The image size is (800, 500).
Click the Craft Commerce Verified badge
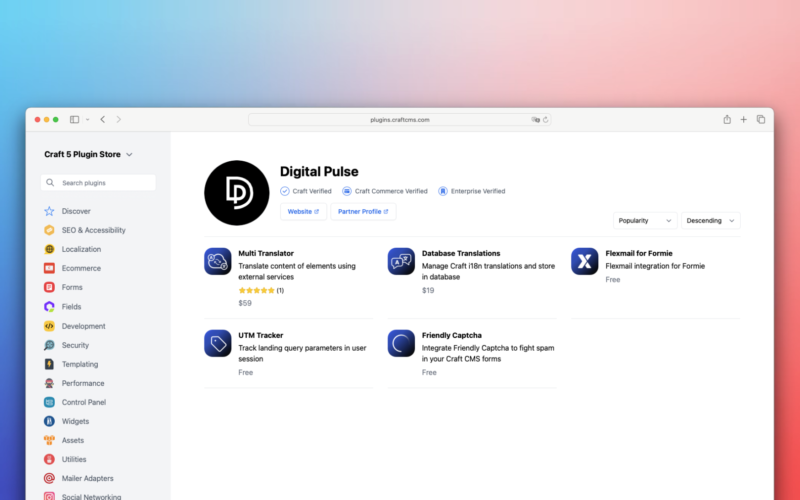[385, 191]
